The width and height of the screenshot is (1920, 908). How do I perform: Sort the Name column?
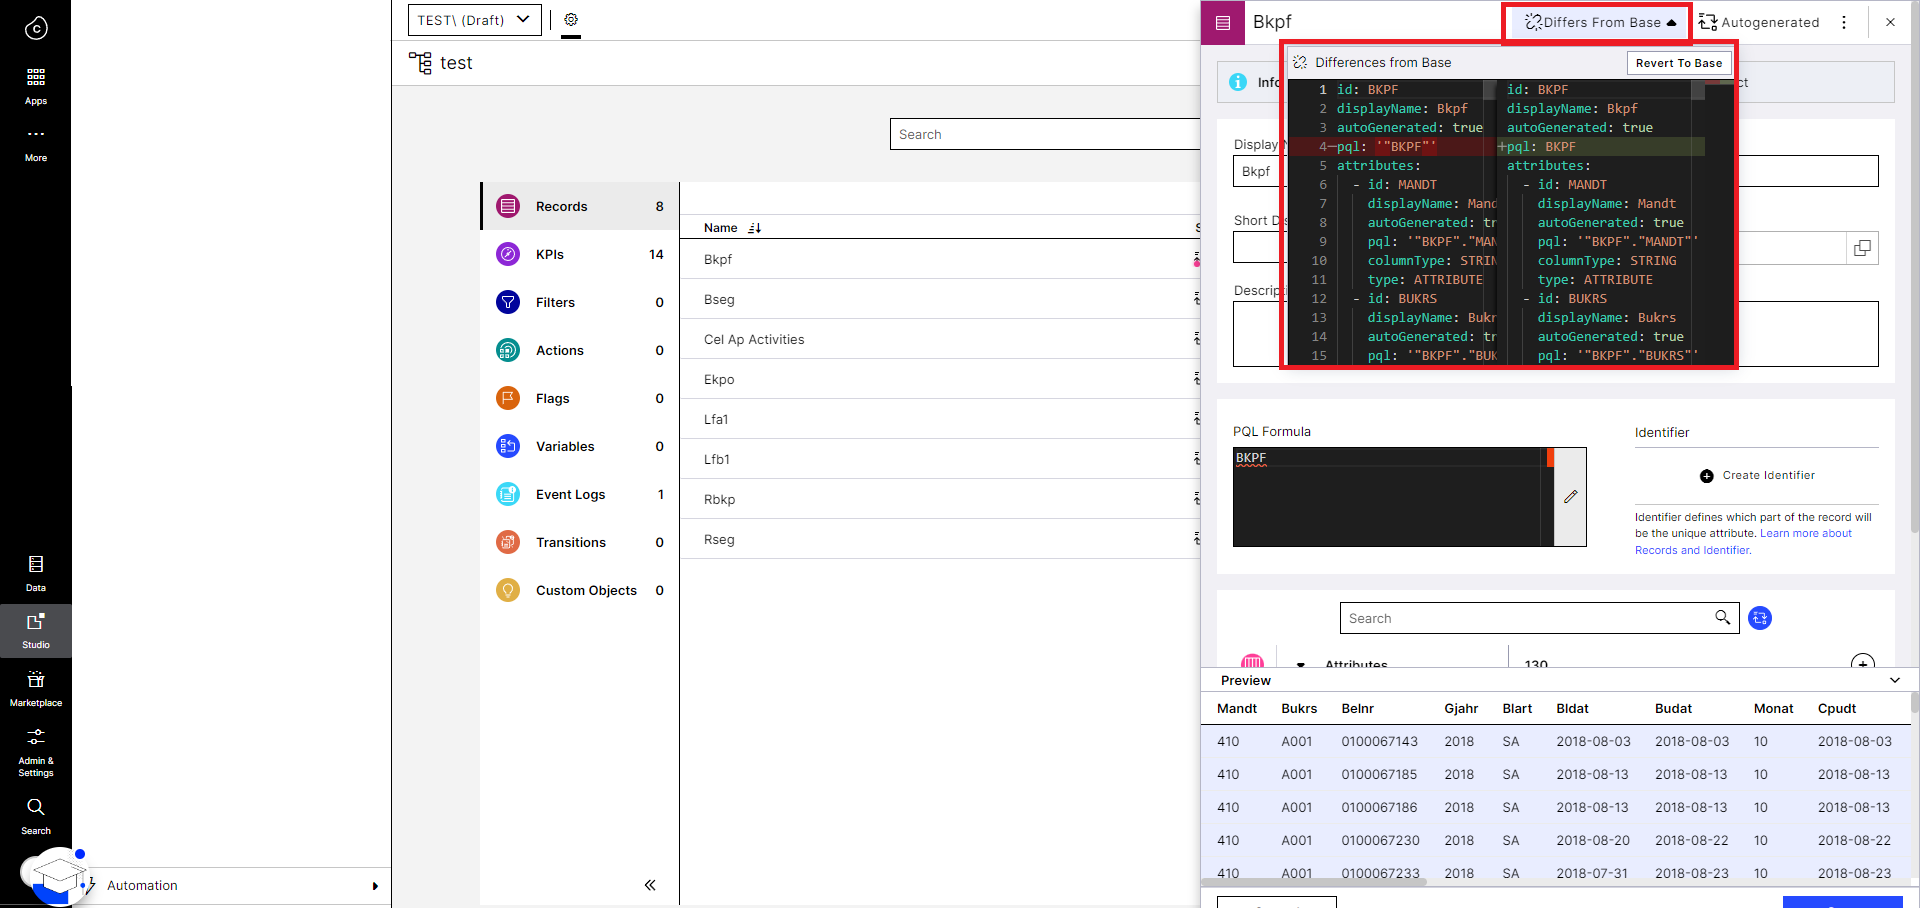[755, 228]
